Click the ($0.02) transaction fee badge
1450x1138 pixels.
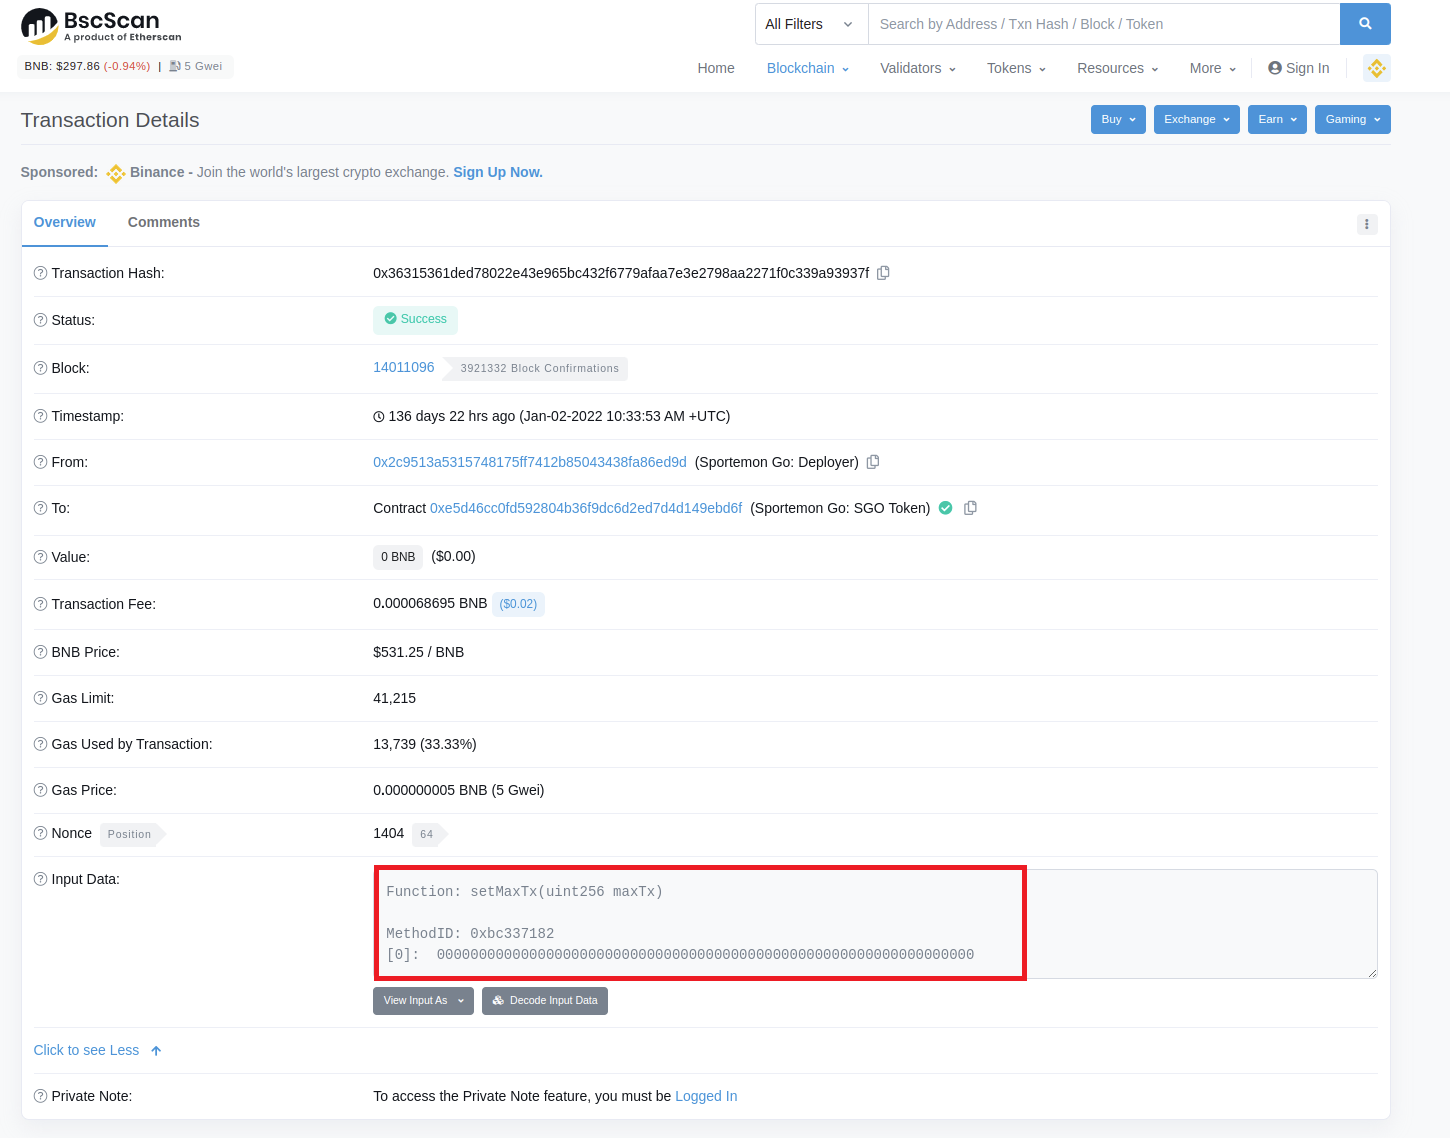tap(518, 604)
